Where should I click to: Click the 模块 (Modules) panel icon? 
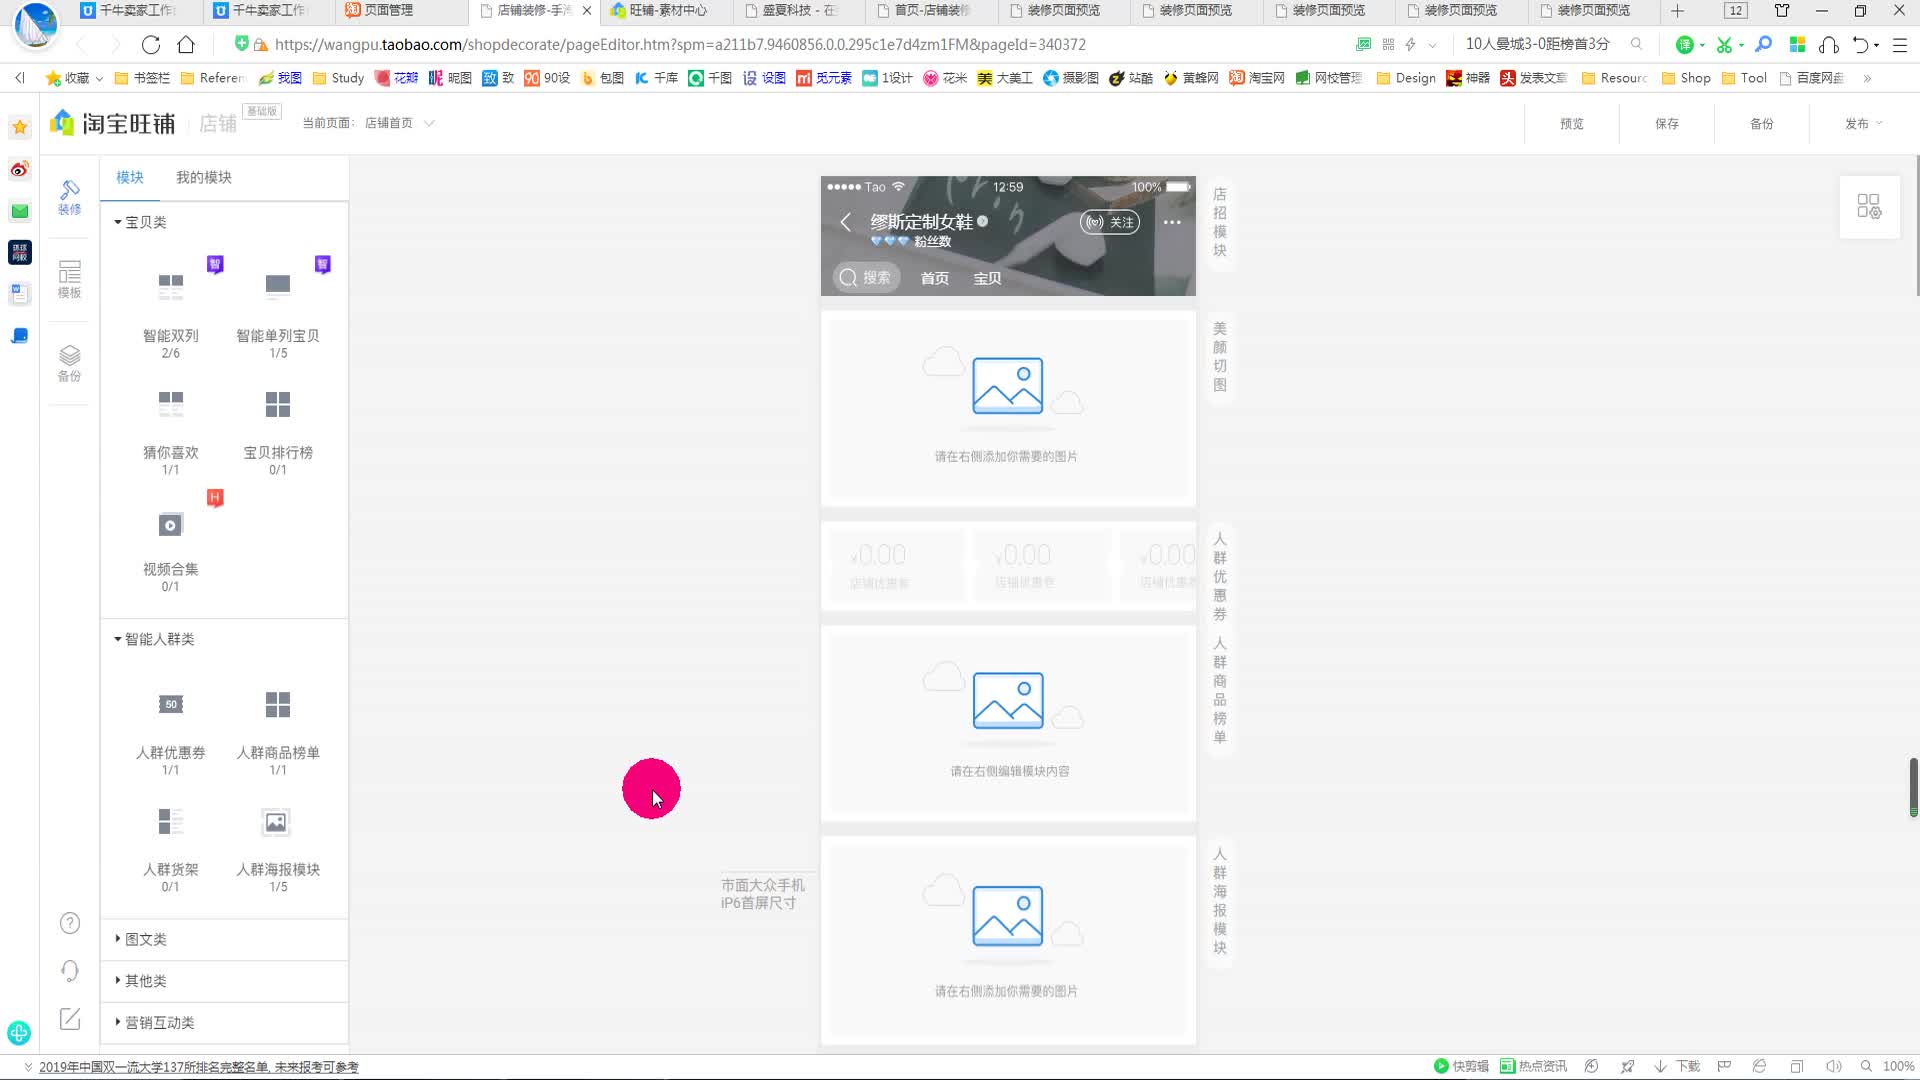(129, 177)
